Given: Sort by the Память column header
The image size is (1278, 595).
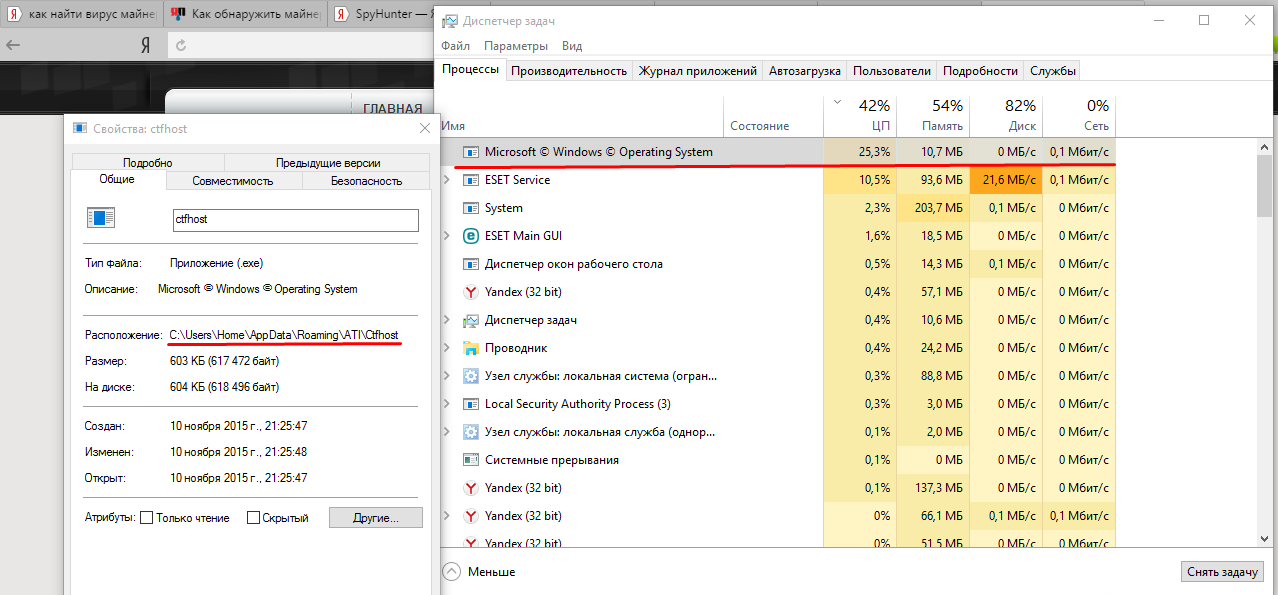Looking at the screenshot, I should tap(933, 116).
